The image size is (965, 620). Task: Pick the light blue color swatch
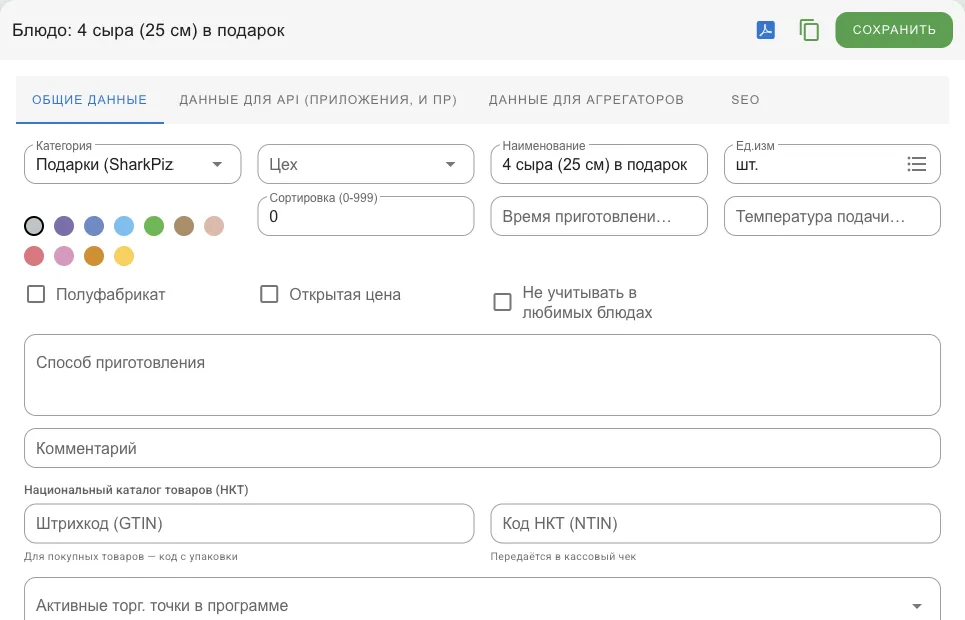124,226
